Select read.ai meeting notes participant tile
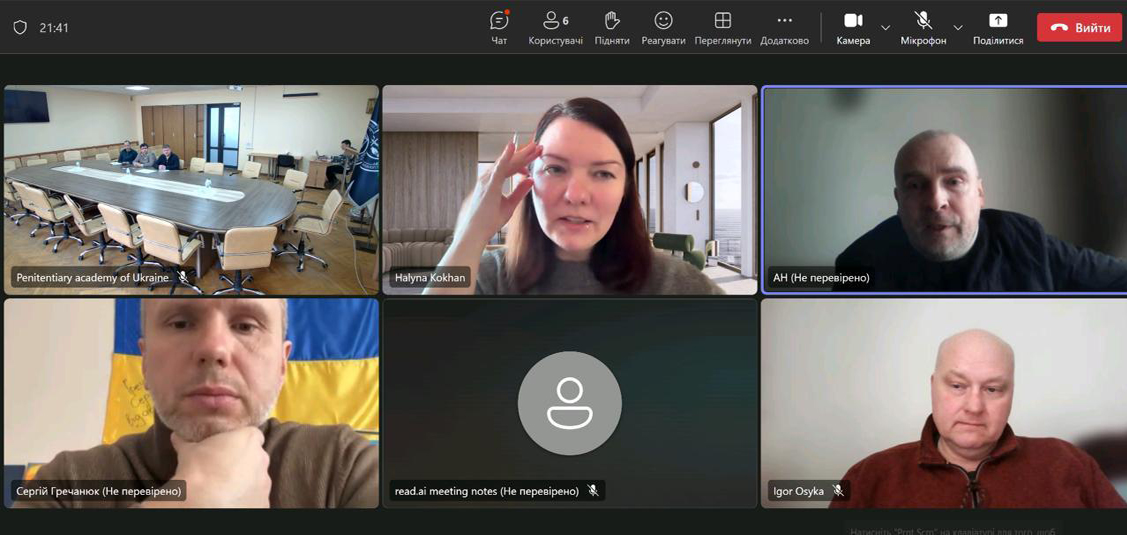 pyautogui.click(x=569, y=403)
